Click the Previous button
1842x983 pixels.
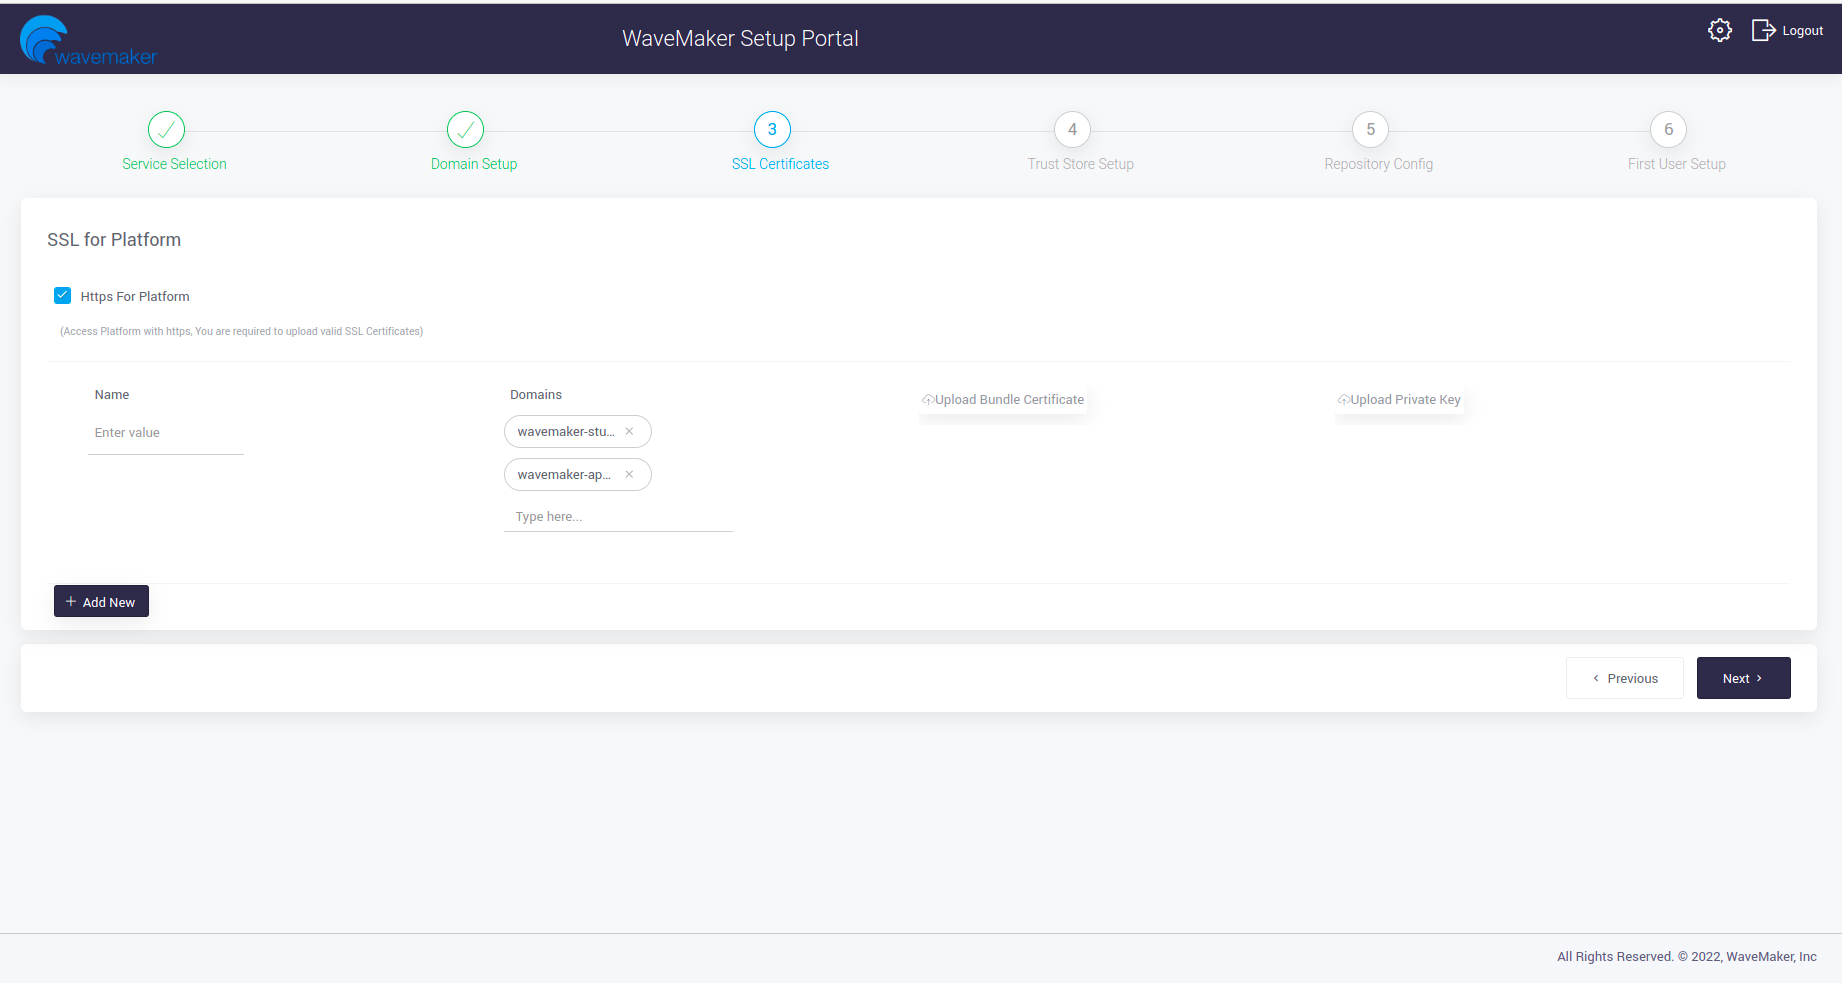[1624, 678]
